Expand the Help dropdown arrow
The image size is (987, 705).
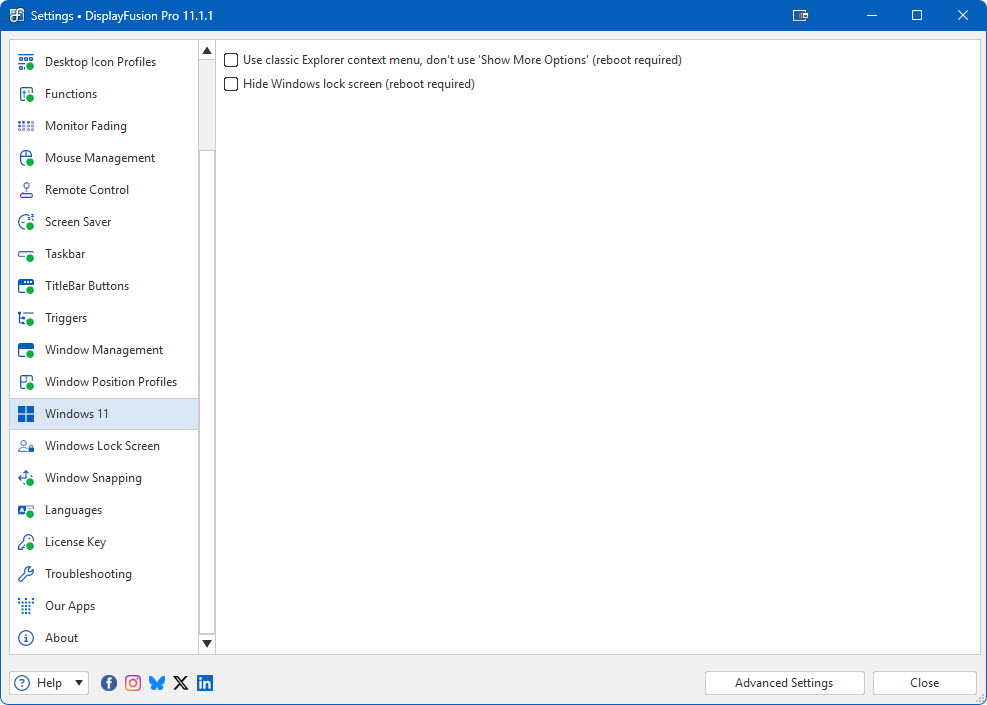coord(78,683)
